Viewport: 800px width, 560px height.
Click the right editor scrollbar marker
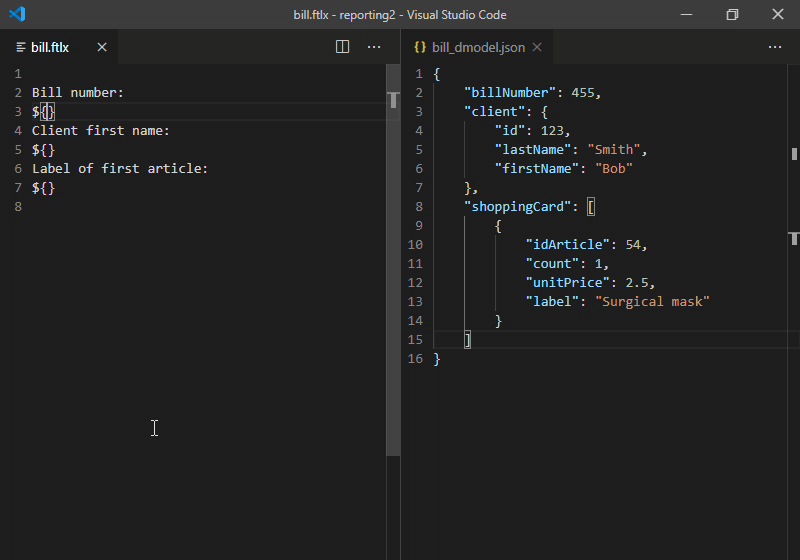(794, 154)
